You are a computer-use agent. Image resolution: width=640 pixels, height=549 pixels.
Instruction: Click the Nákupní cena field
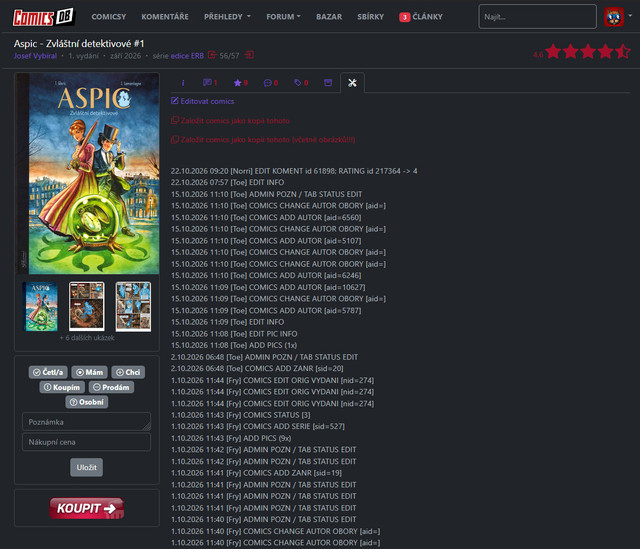coord(87,442)
